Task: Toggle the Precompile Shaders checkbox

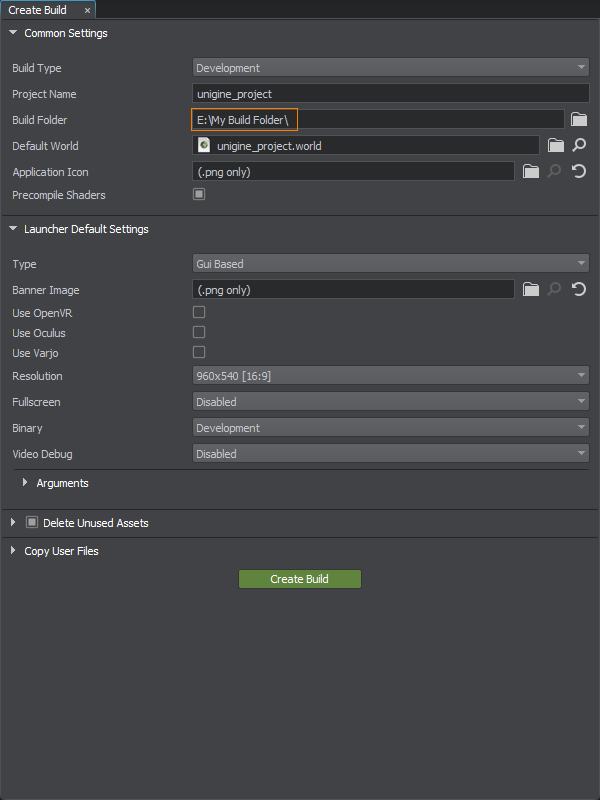Action: point(199,195)
